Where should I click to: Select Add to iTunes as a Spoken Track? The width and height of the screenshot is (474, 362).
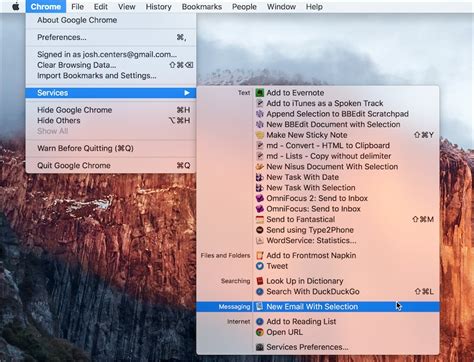(318, 103)
